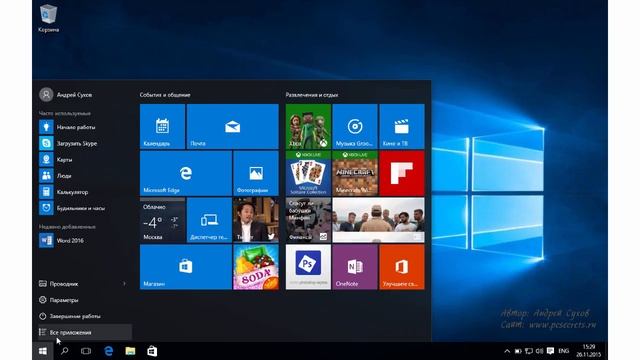
Task: Open the Movies & TV (Кино и ТВ) tile
Action: coord(402,126)
